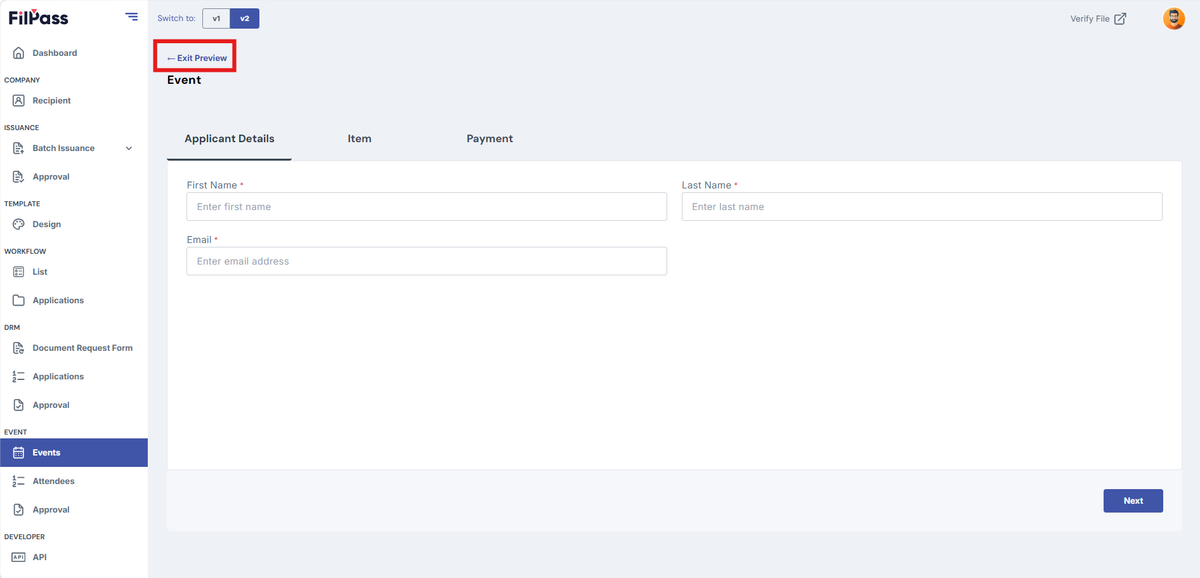
Task: Click the Exit Preview link
Action: [x=197, y=58]
